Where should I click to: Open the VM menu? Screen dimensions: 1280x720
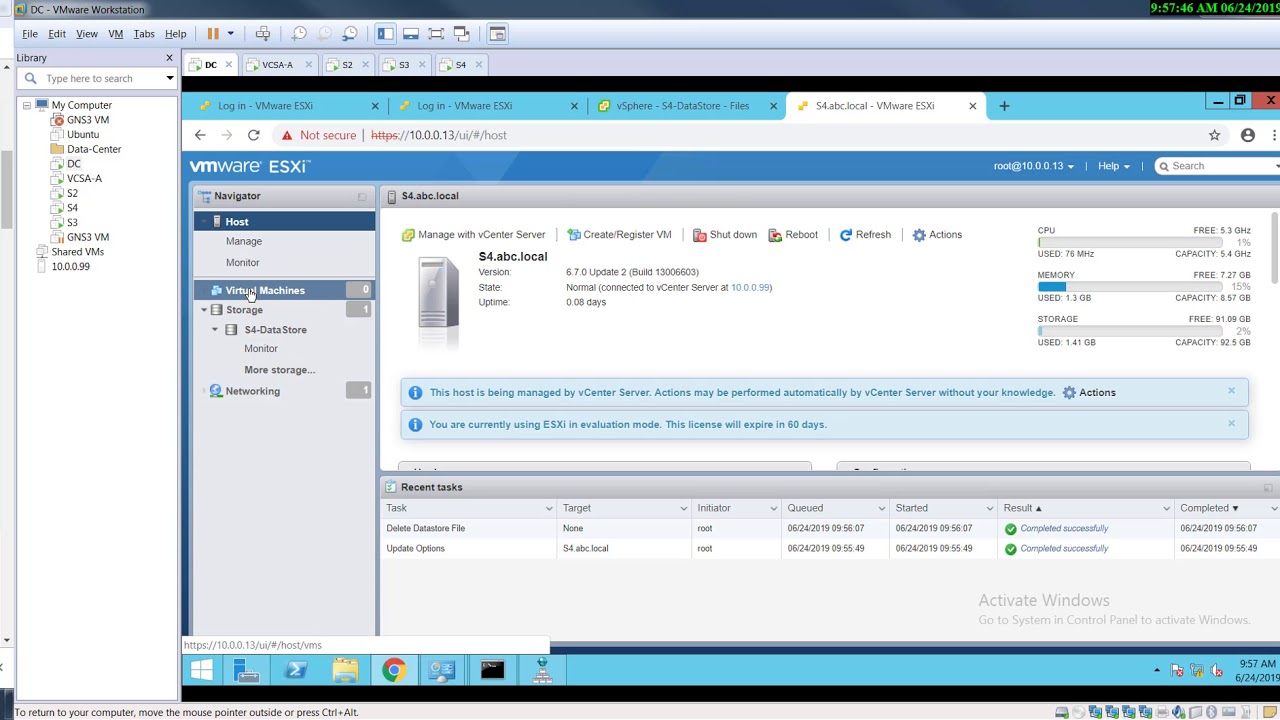[x=116, y=34]
